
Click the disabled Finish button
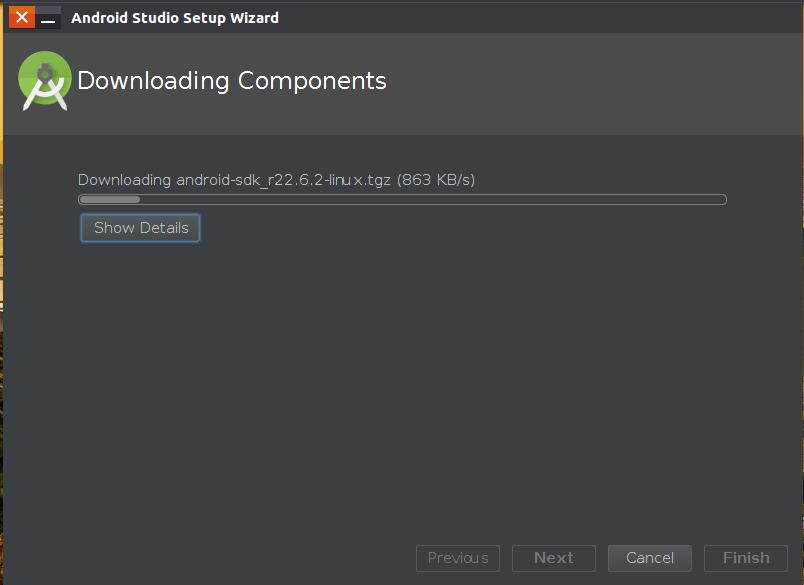pos(746,558)
